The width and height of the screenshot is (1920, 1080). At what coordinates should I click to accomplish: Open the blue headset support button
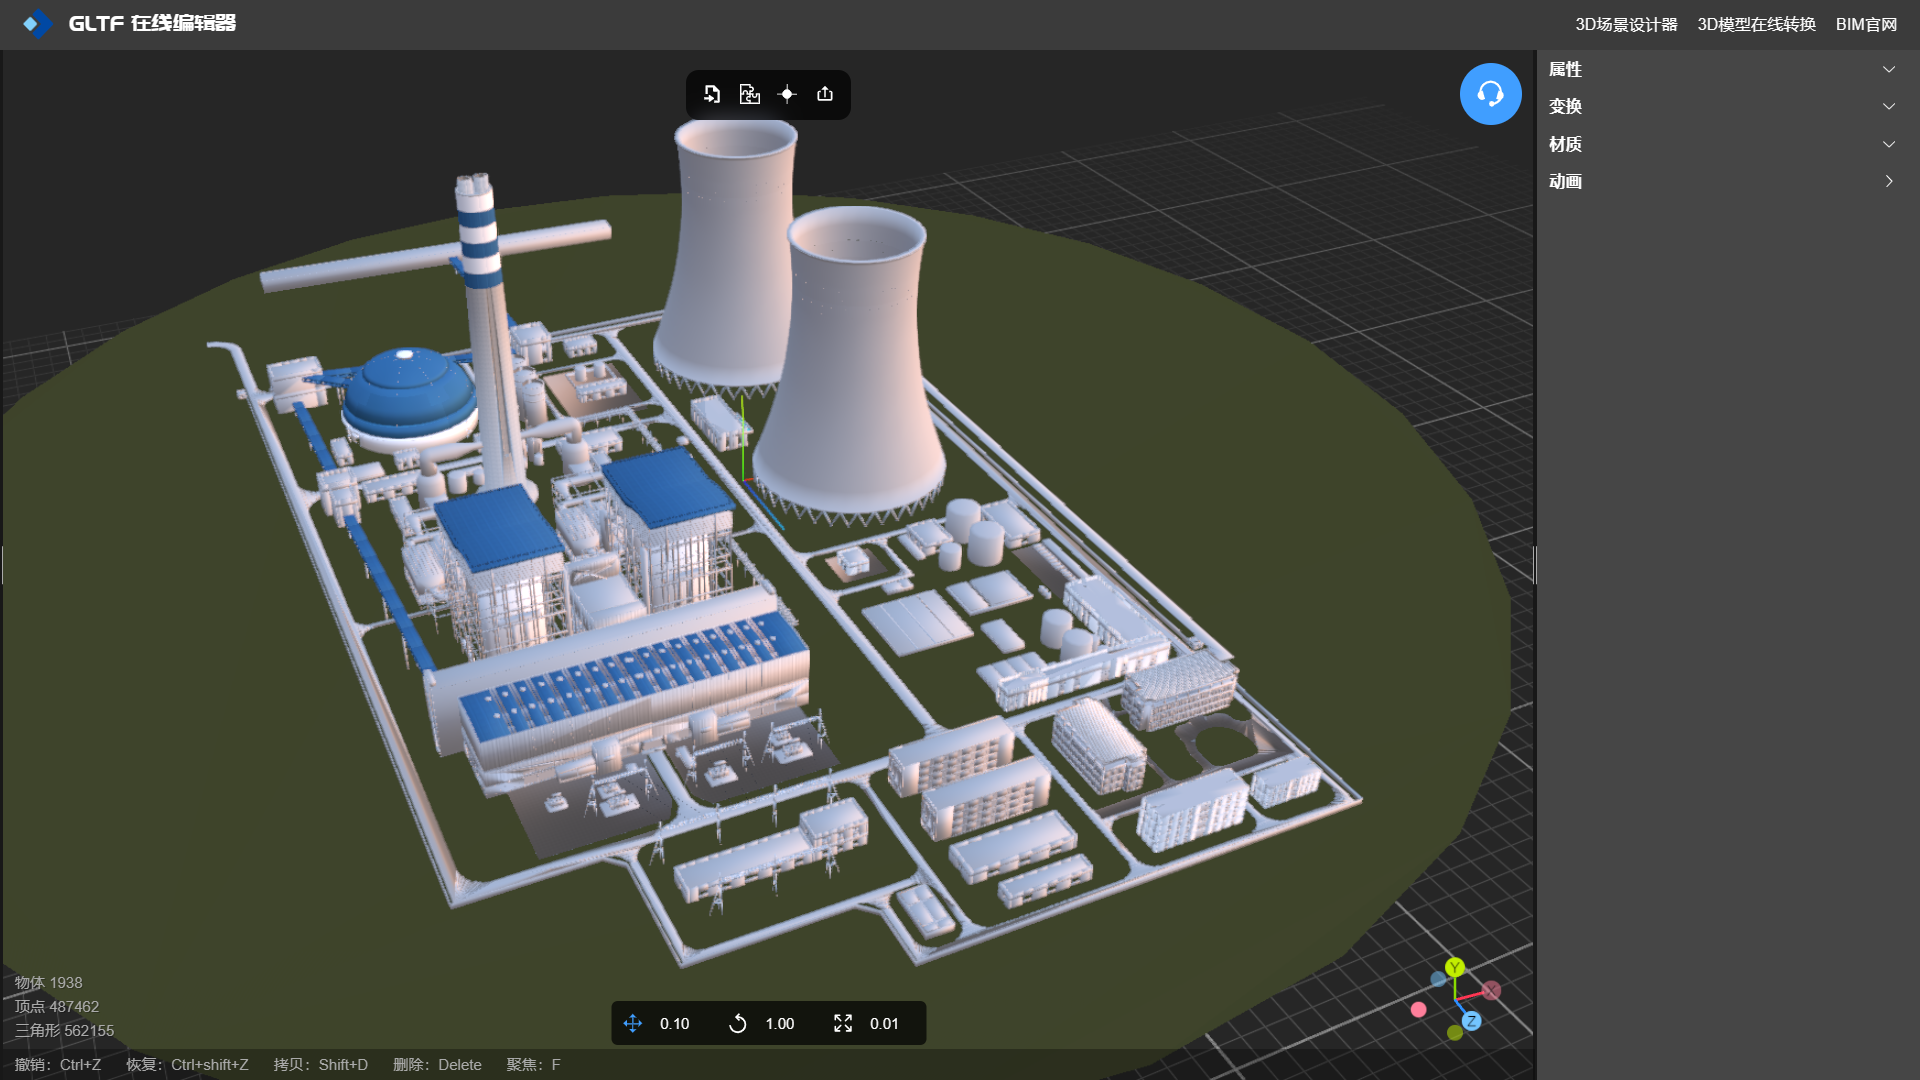1490,94
